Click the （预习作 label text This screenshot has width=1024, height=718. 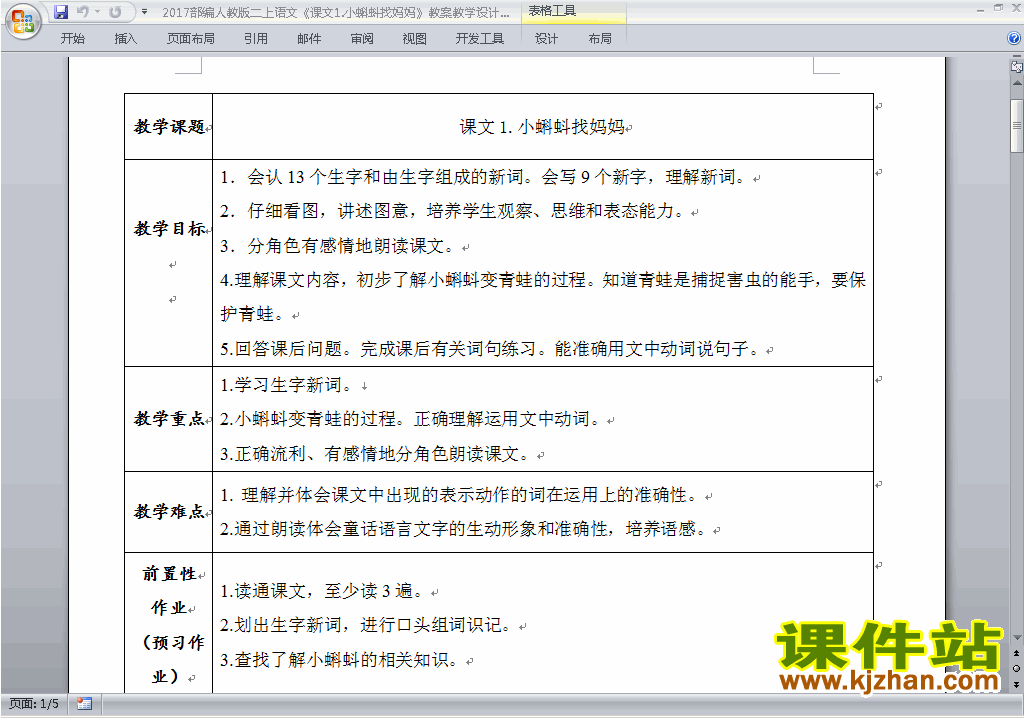point(172,643)
